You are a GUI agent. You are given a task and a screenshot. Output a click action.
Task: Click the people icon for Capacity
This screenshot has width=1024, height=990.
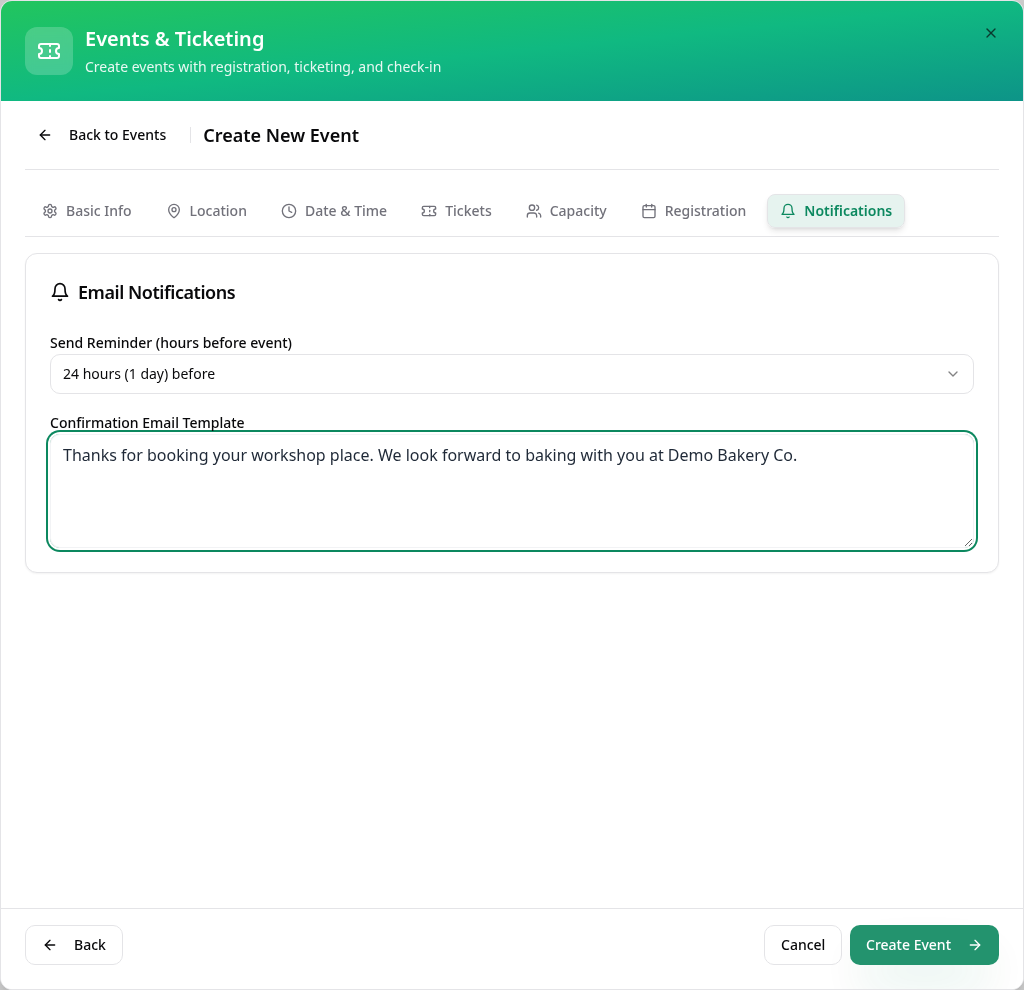534,211
